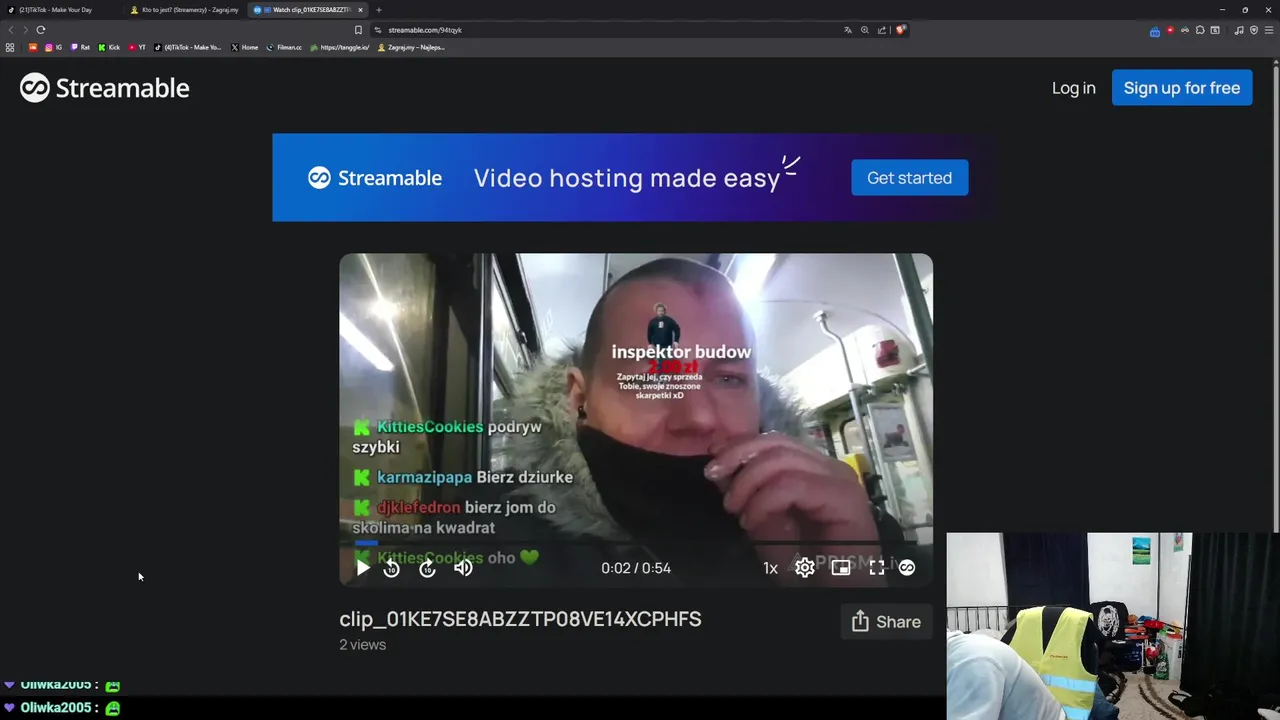Screen dimensions: 1280x720
Task: Go back in browser history
Action: (x=11, y=30)
